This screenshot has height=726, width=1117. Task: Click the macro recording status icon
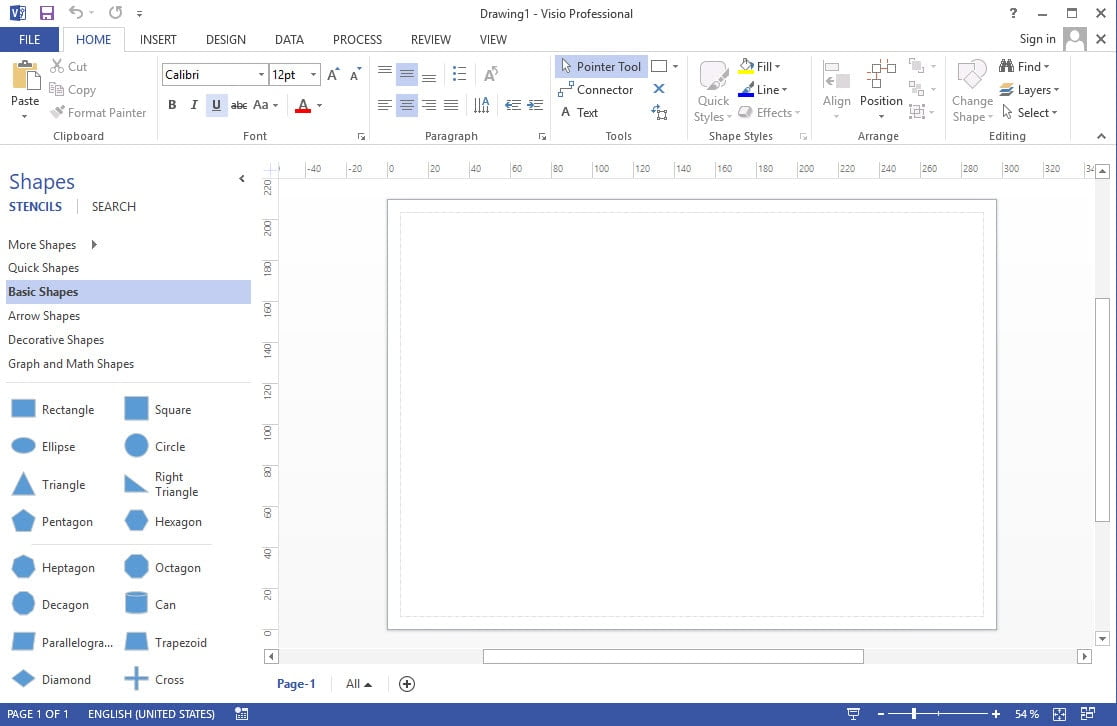pos(241,714)
